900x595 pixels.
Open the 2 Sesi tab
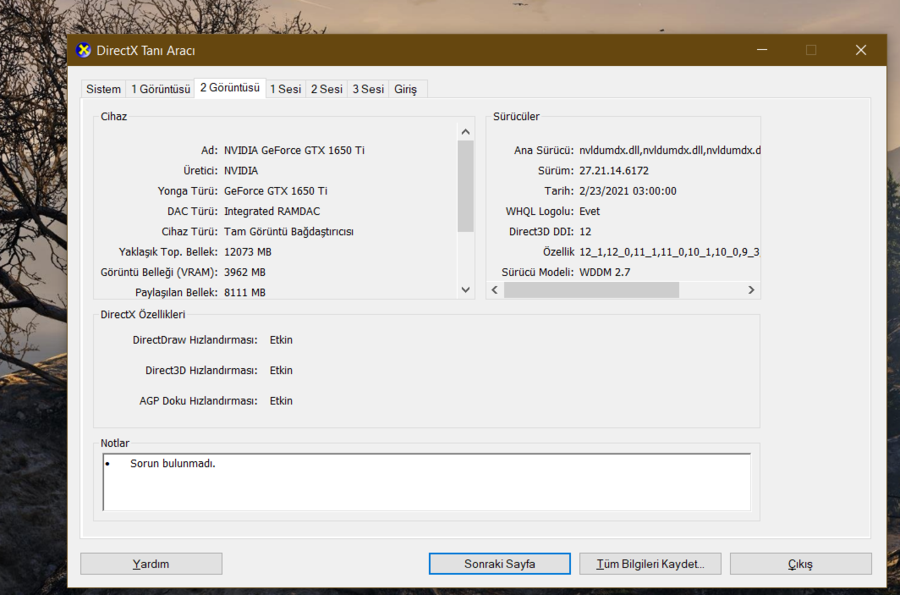(327, 89)
